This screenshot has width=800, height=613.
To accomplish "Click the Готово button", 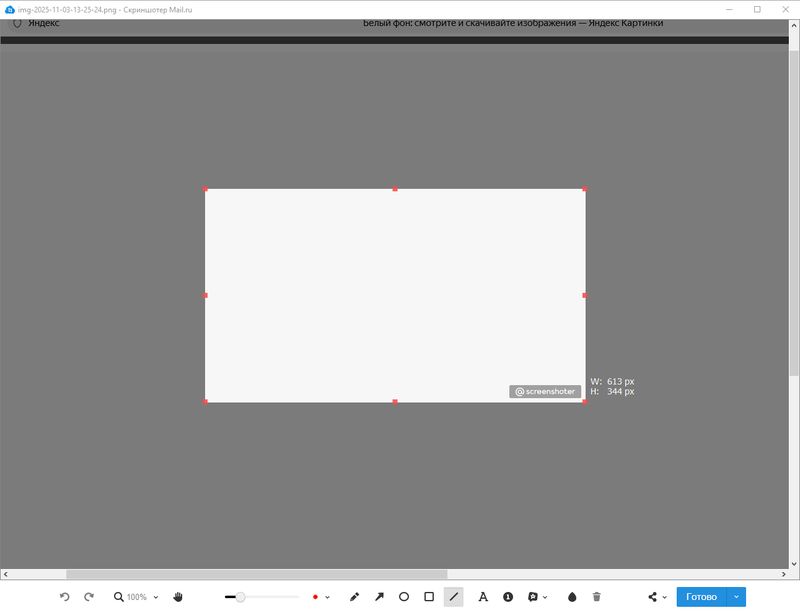I will 701,597.
